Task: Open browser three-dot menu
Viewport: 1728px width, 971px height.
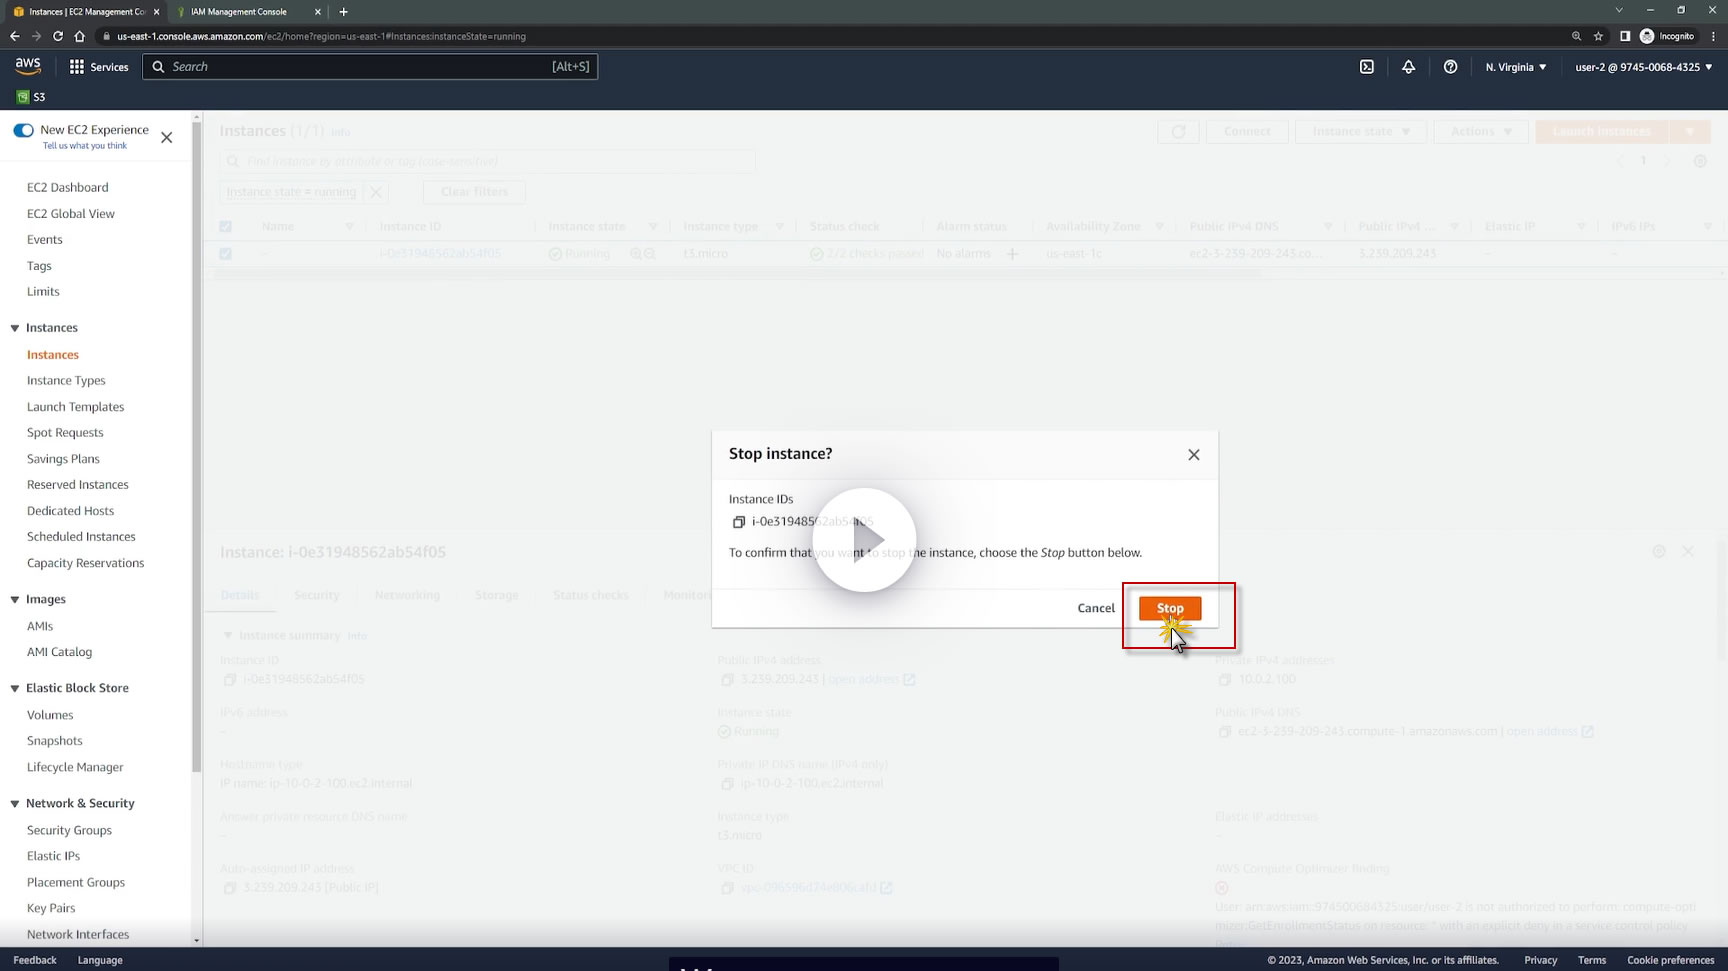Action: click(x=1713, y=36)
